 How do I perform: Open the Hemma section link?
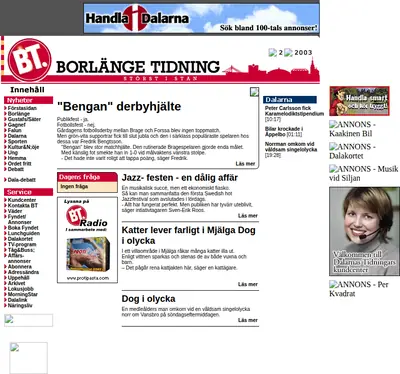tap(17, 158)
